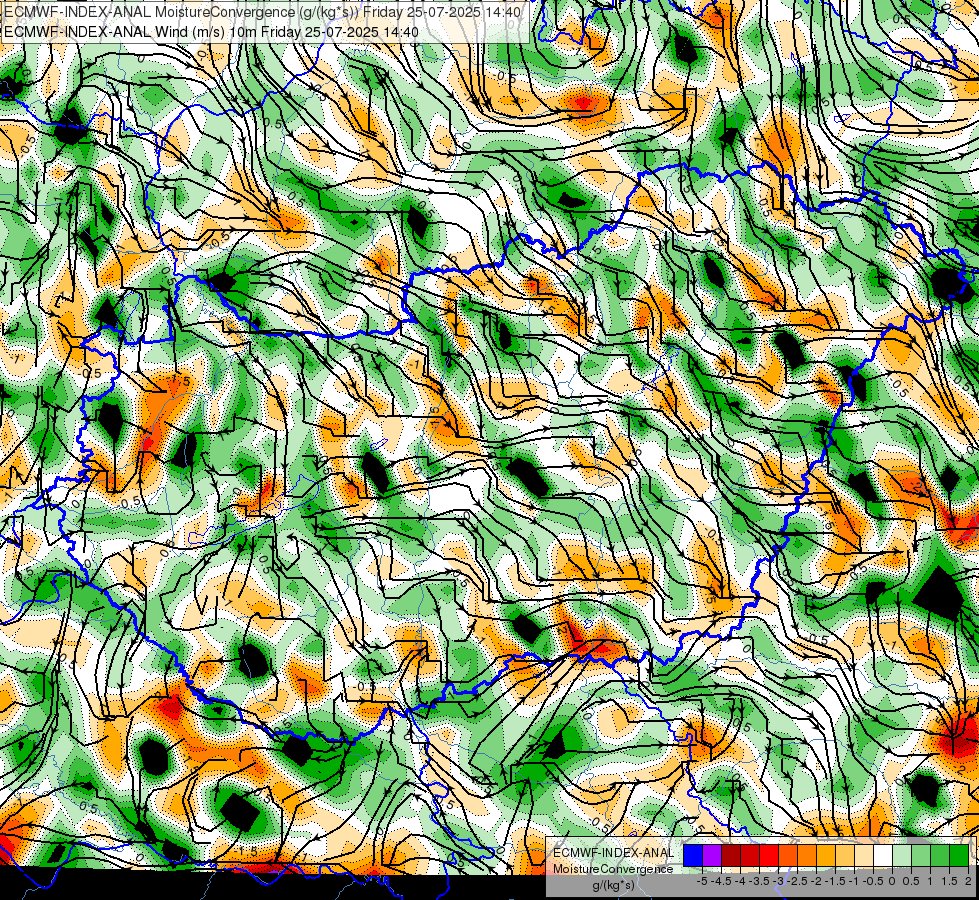Select legend swatch between 0 and 0.5
Image resolution: width=979 pixels, height=900 pixels.
902,856
